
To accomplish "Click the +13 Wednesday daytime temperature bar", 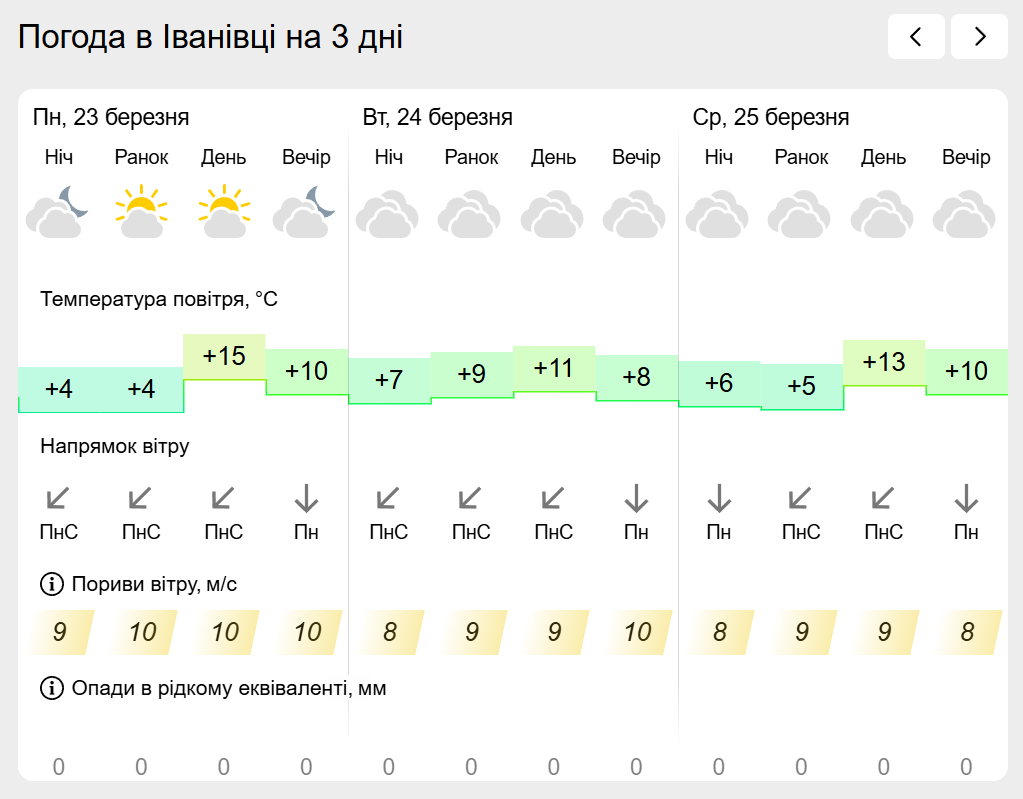I will pyautogui.click(x=884, y=362).
